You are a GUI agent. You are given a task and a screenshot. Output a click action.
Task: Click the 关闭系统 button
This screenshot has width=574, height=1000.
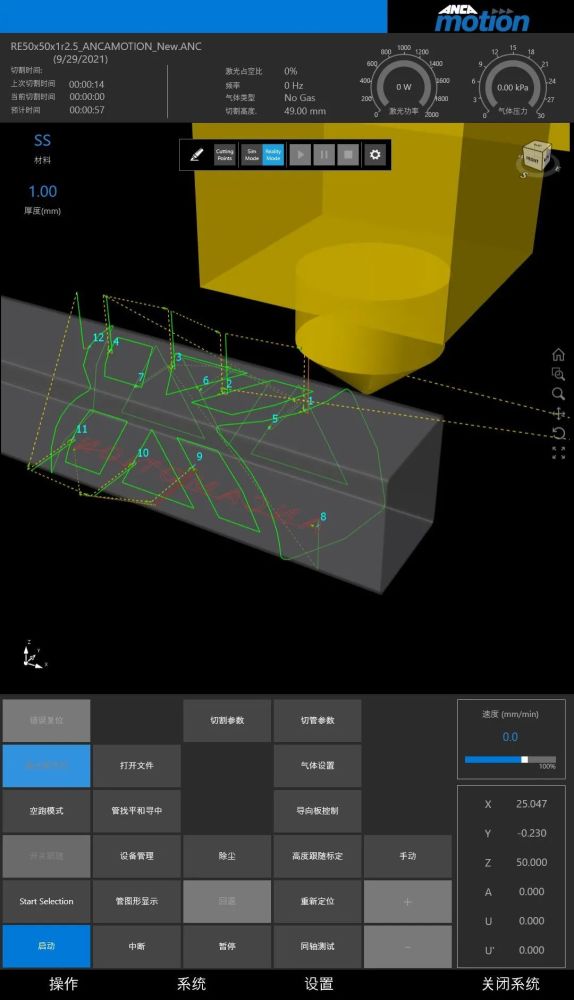click(511, 984)
